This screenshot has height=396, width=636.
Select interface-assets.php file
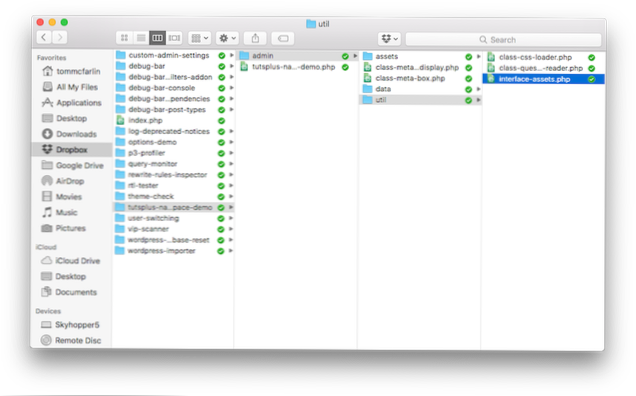[544, 79]
